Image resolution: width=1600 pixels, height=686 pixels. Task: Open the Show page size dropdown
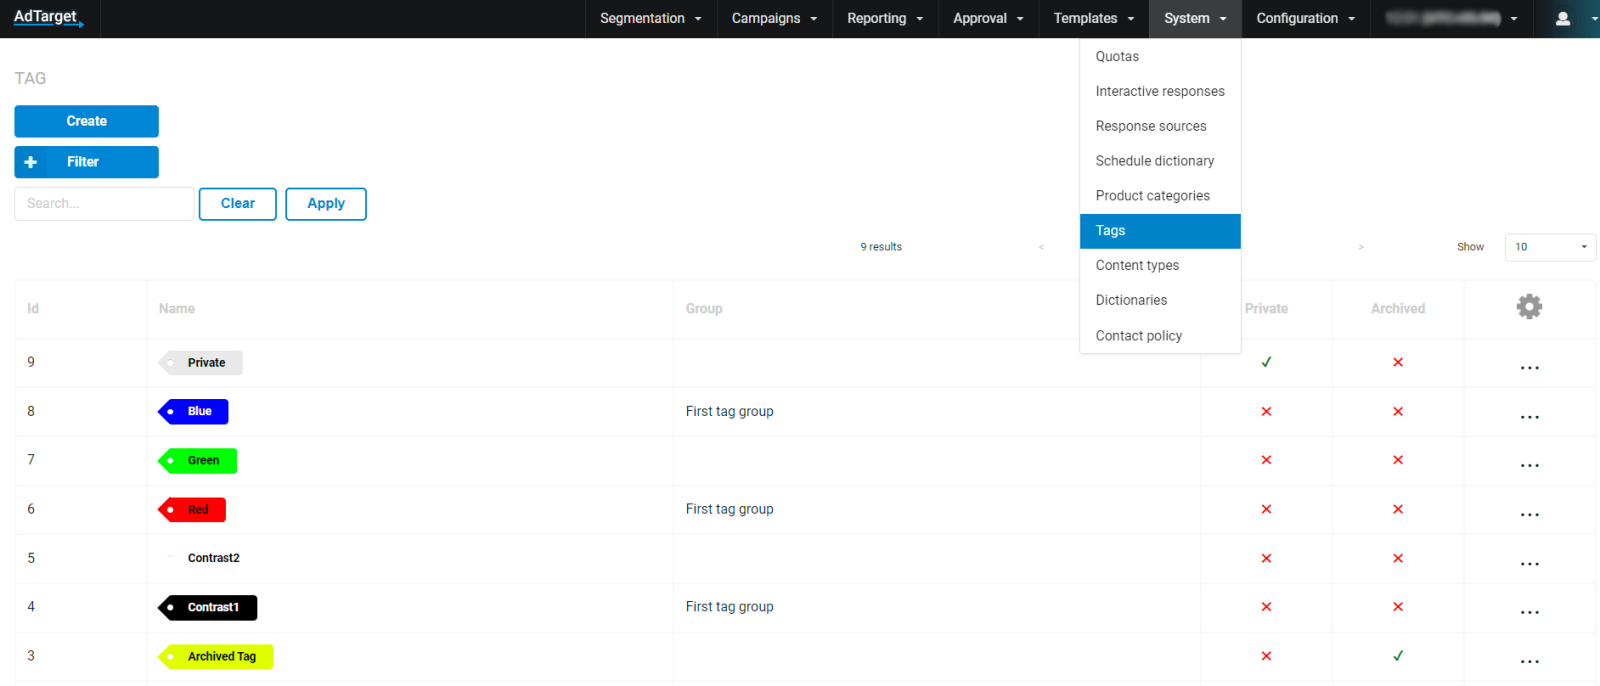point(1549,247)
